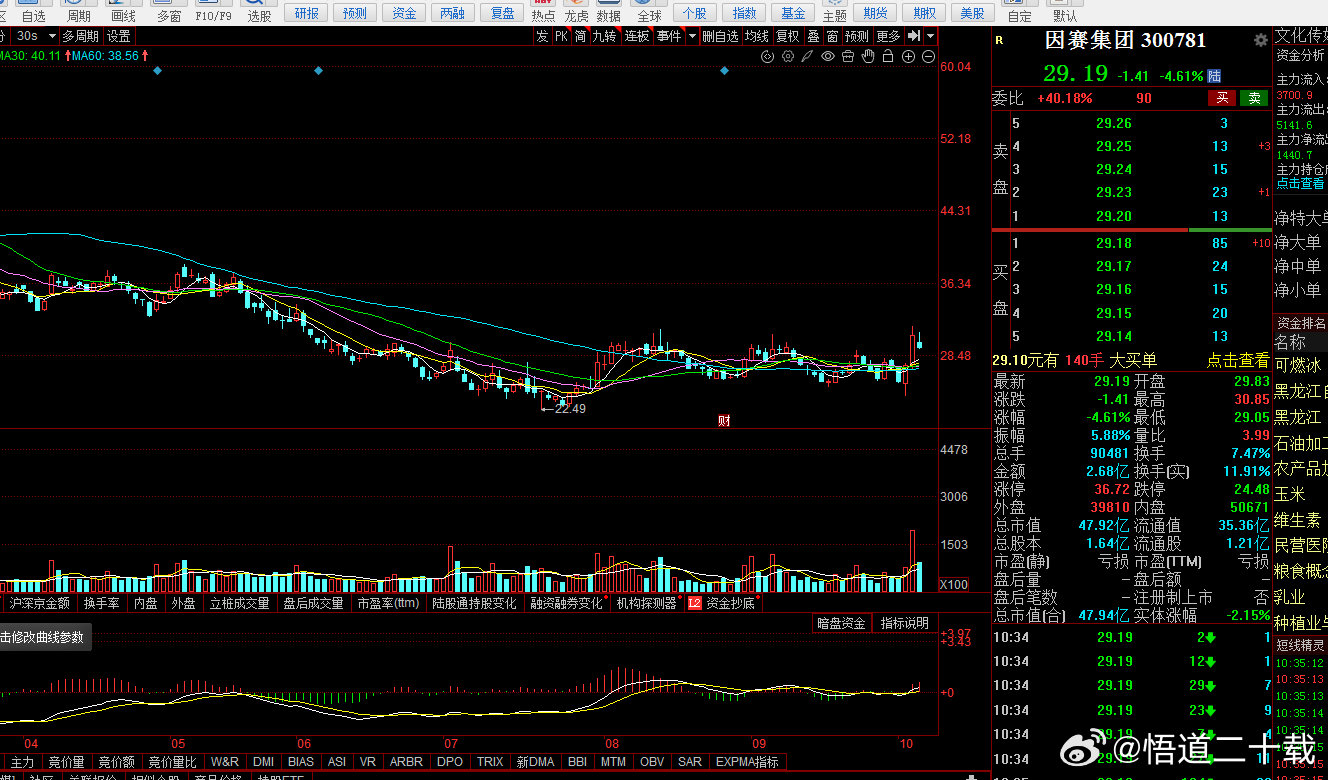This screenshot has height=780, width=1328.
Task: Toggle the eye visibility icon on chart
Action: 827,57
